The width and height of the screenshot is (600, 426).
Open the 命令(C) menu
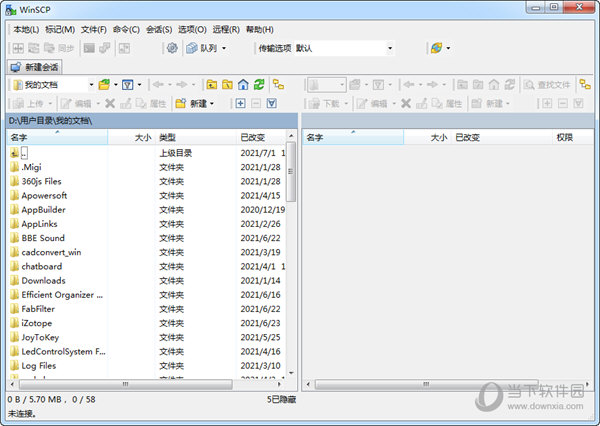(x=126, y=29)
